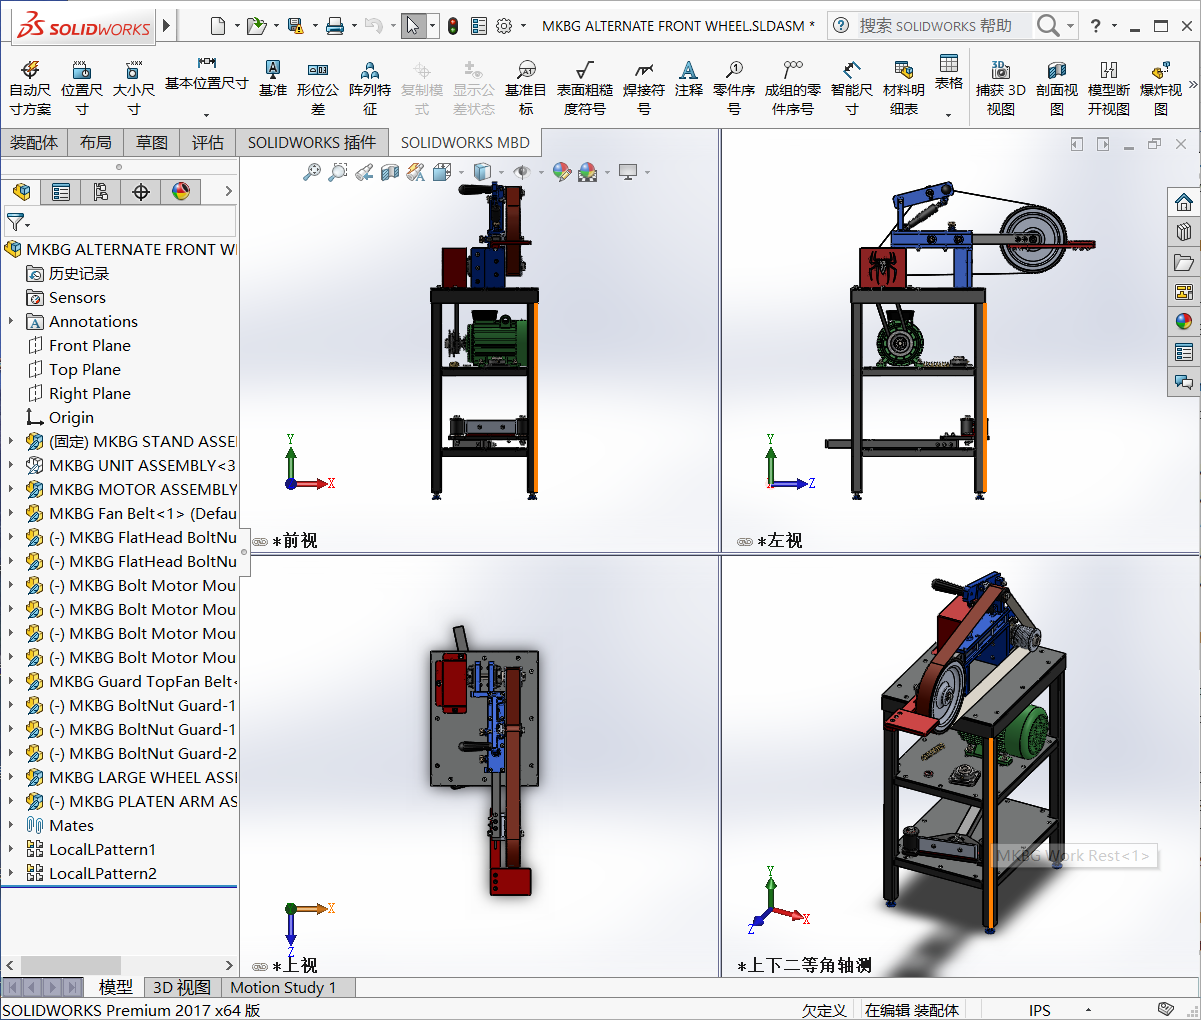Screen dimensions: 1201x1020
Task: Open Display Style dropdown arrow
Action: pos(502,172)
